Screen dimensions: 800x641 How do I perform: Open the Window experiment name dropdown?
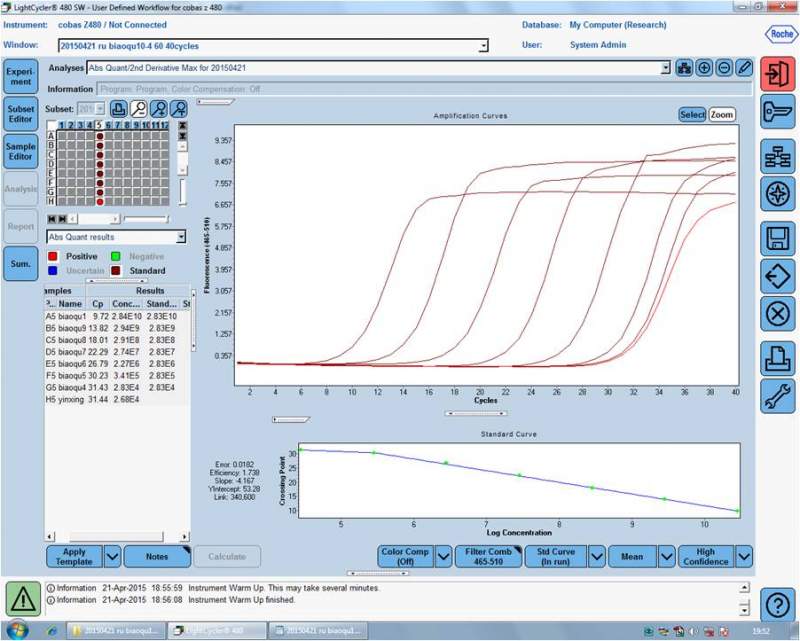(483, 46)
